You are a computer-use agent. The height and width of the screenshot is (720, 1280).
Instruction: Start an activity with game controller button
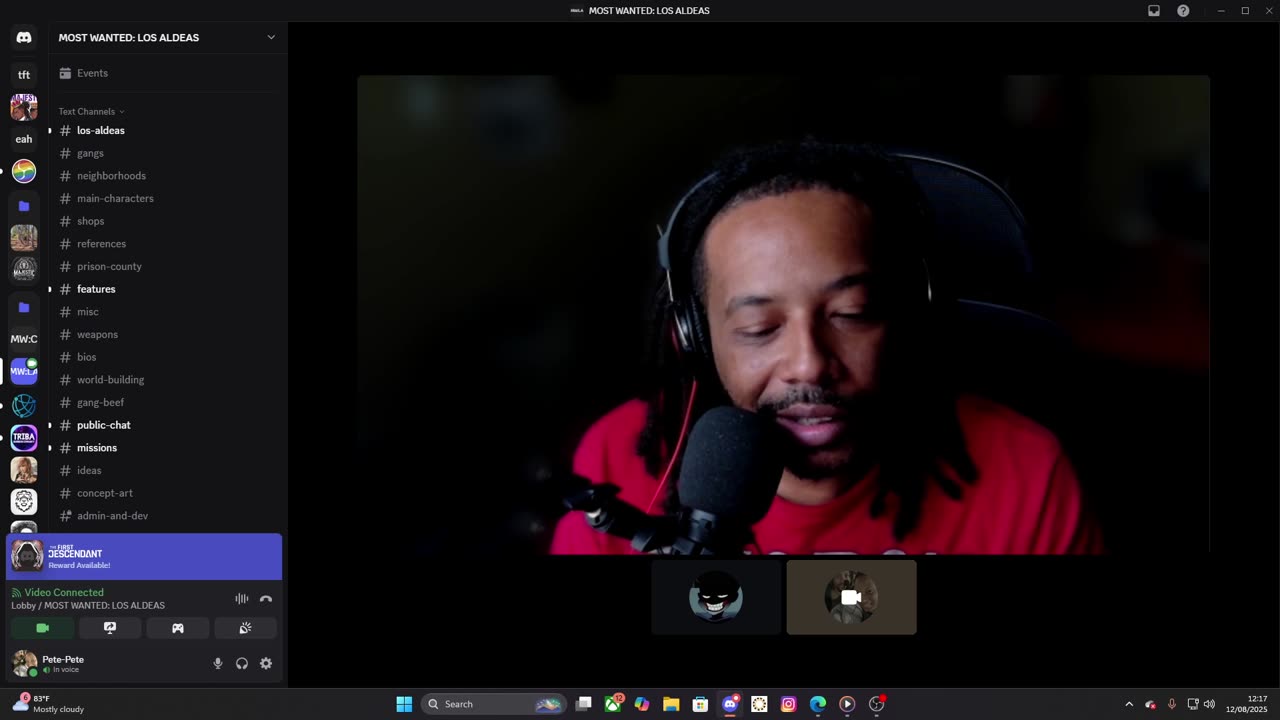[178, 628]
